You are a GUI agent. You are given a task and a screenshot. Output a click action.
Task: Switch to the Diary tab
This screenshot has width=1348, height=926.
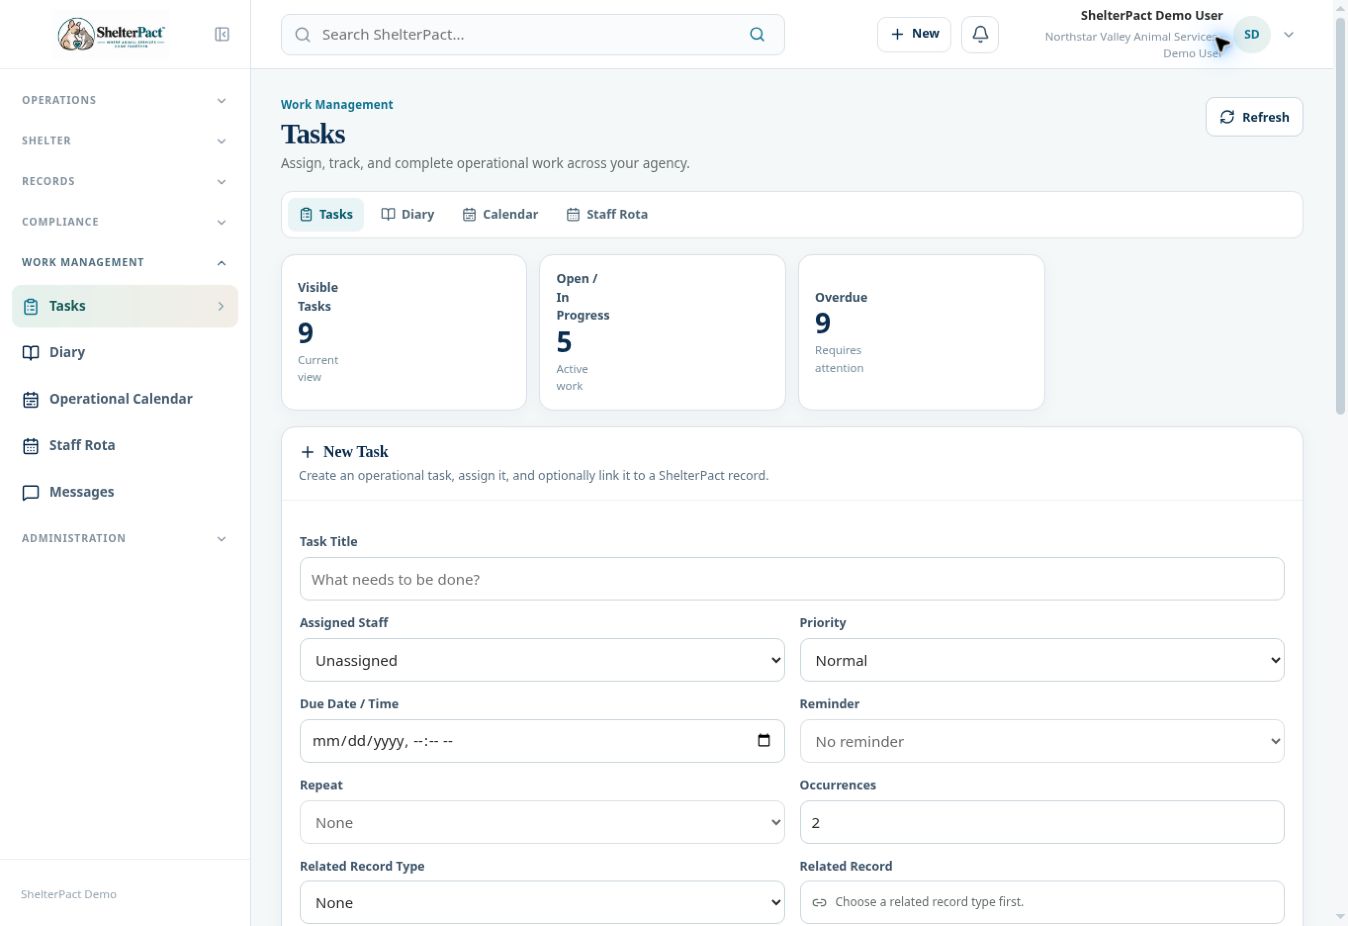click(407, 214)
